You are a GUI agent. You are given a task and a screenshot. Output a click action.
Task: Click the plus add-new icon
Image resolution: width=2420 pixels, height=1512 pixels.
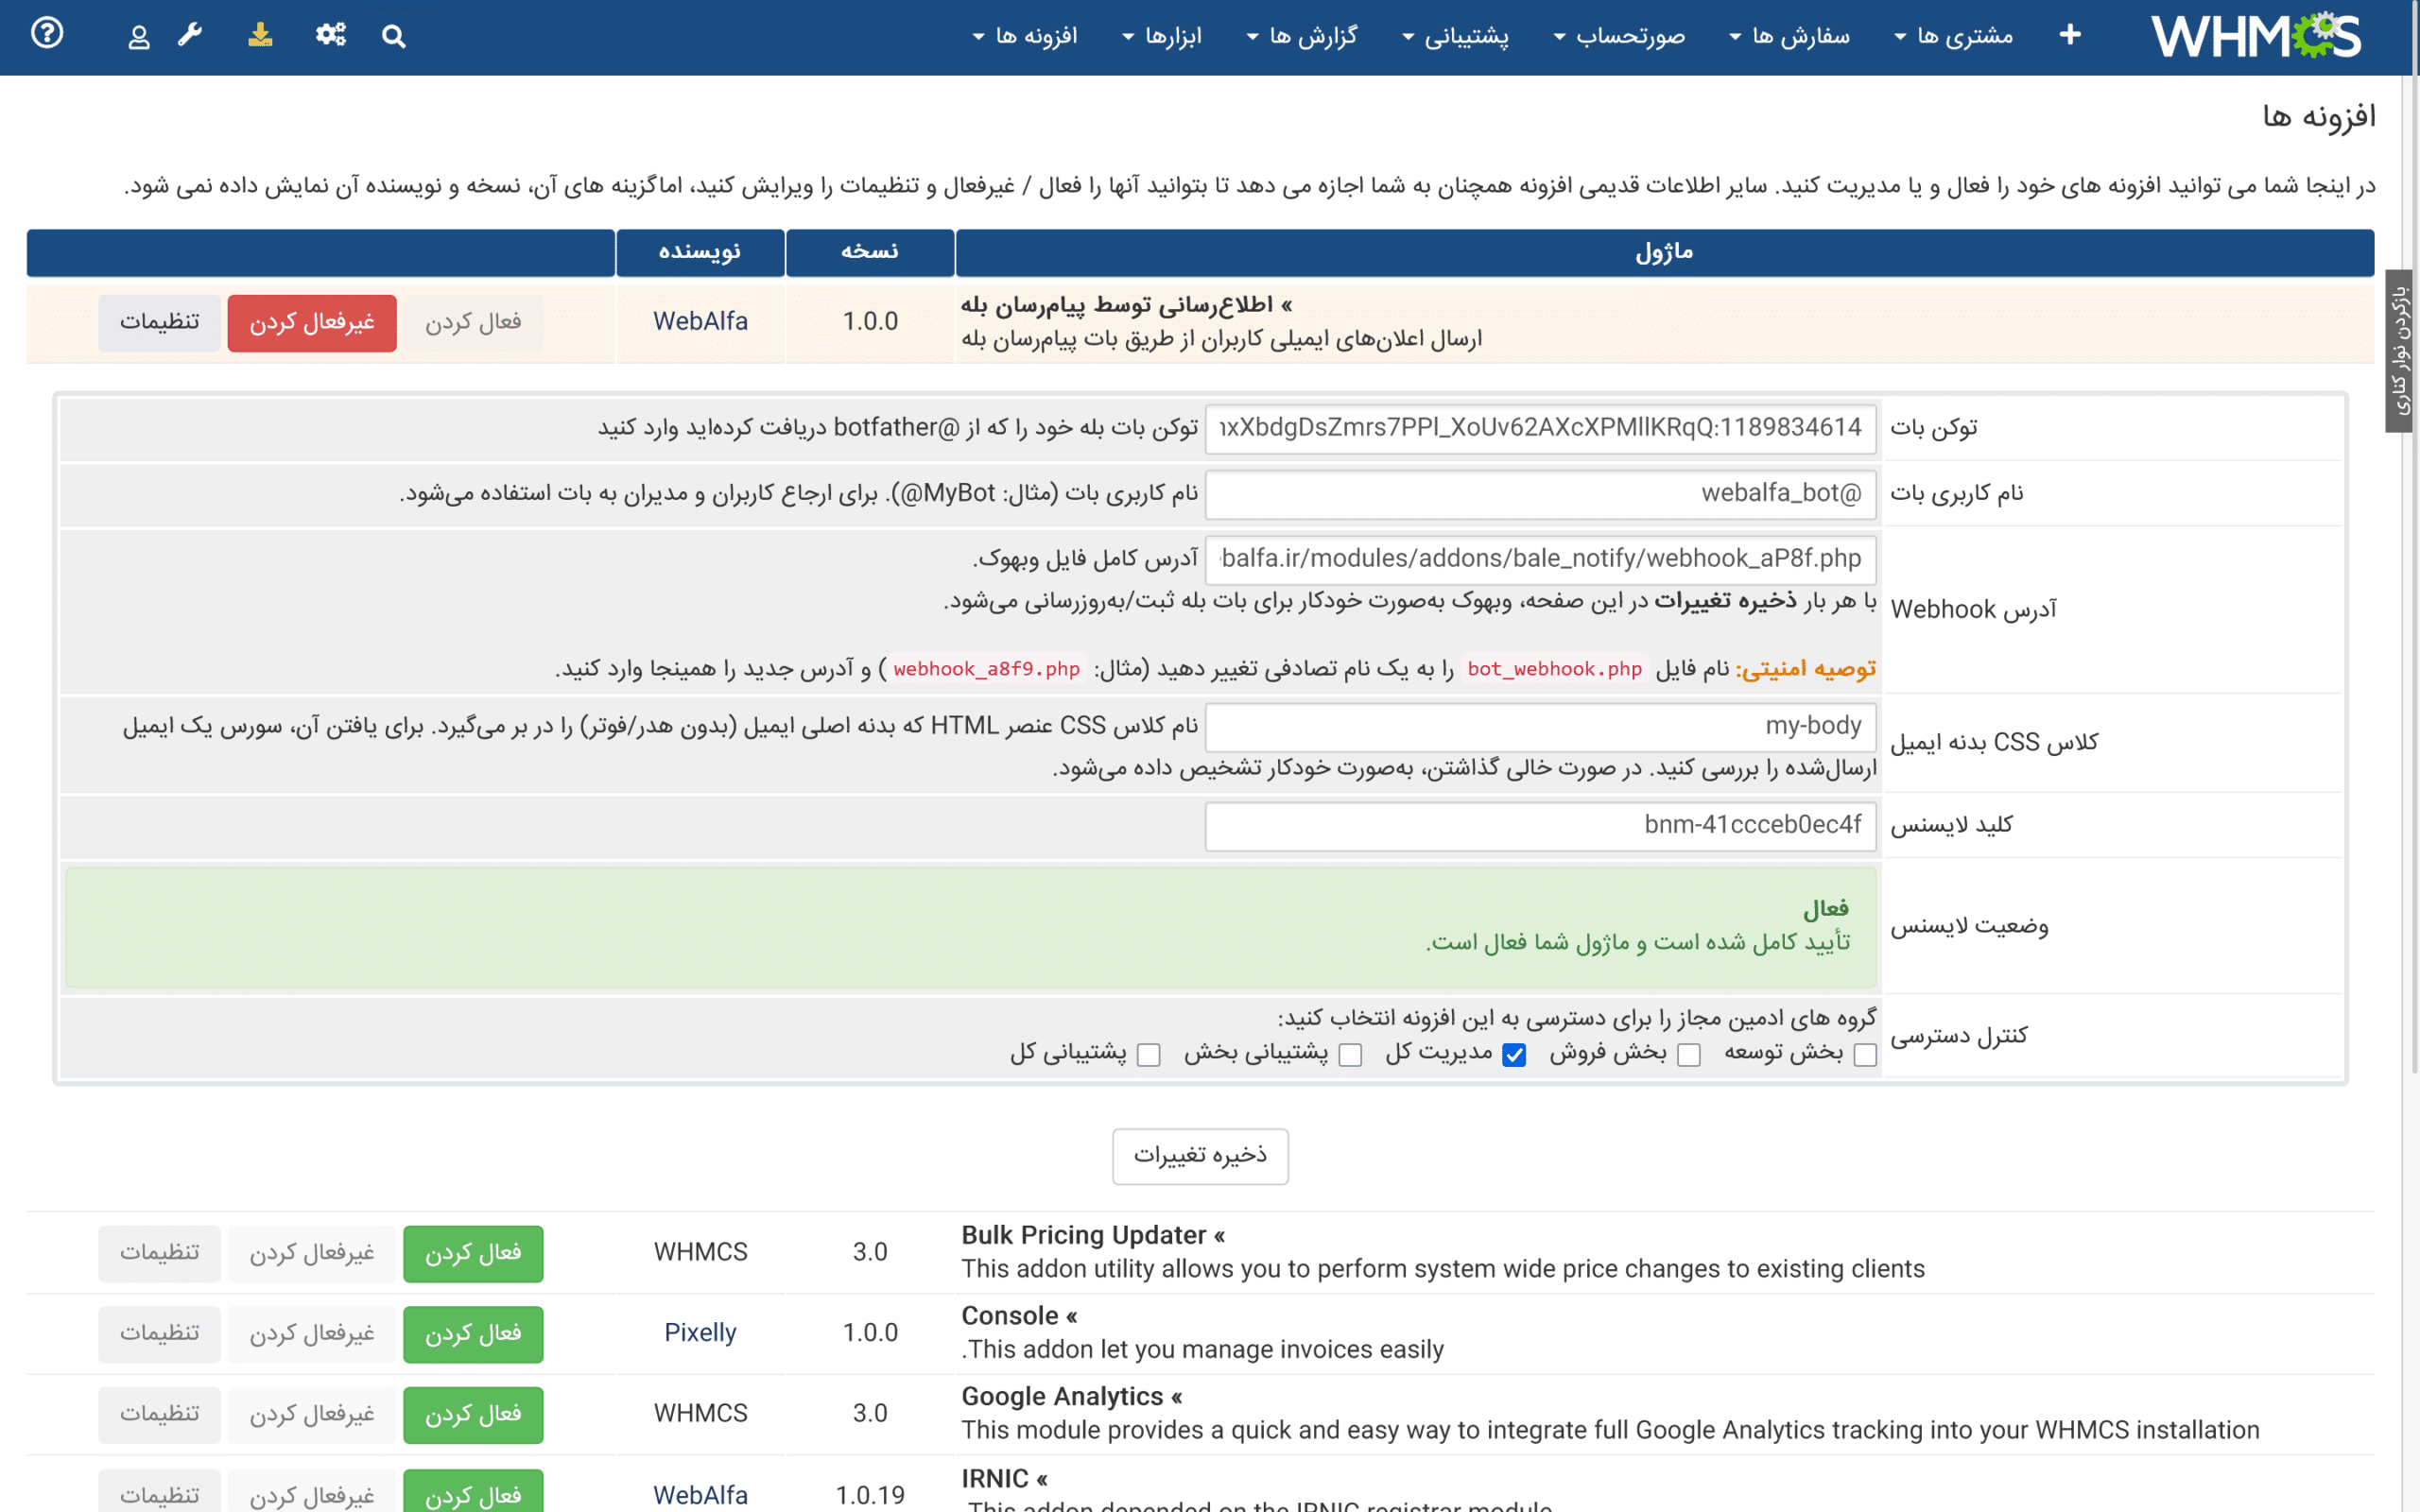click(x=2070, y=35)
